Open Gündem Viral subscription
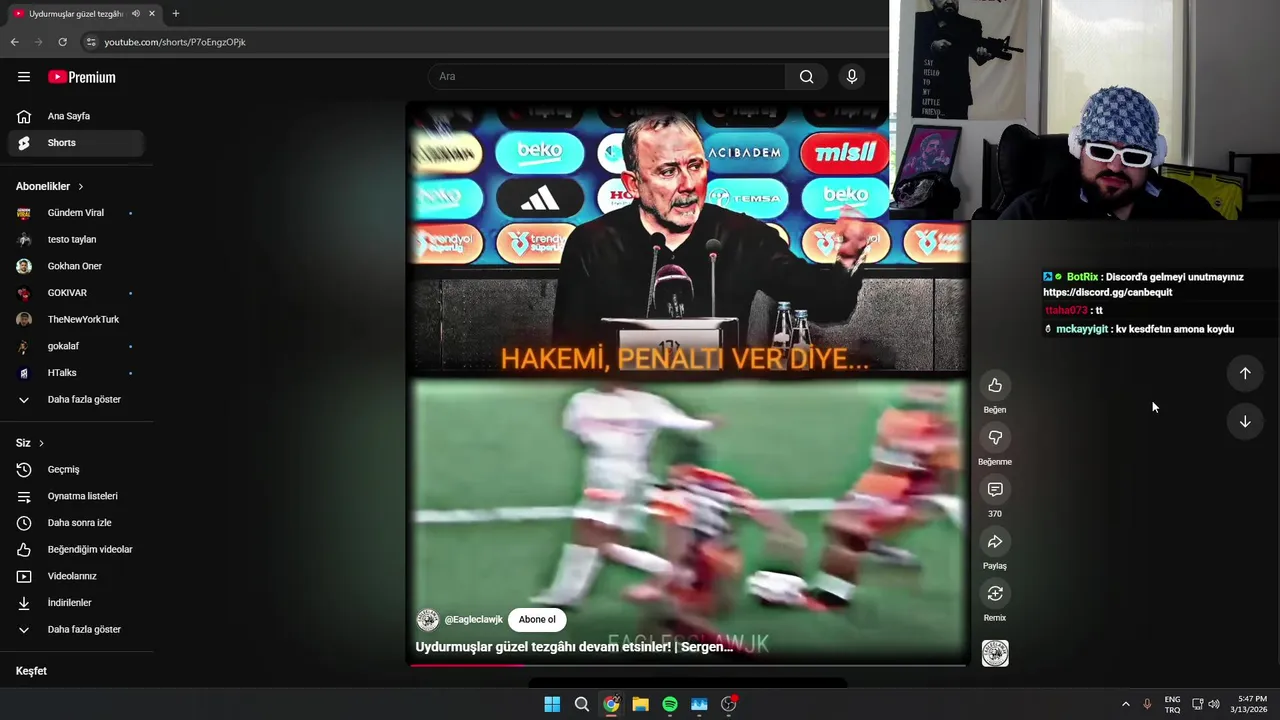This screenshot has height=720, width=1280. (76, 213)
